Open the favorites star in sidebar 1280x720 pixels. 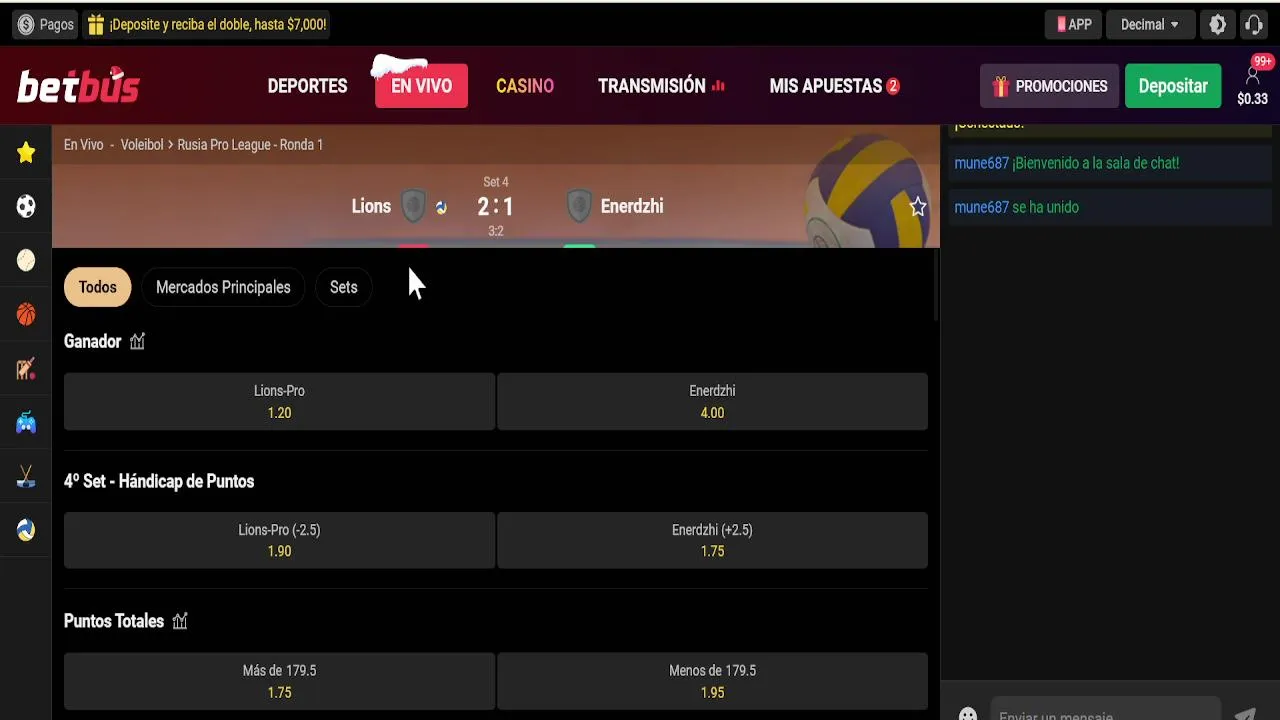tap(26, 153)
